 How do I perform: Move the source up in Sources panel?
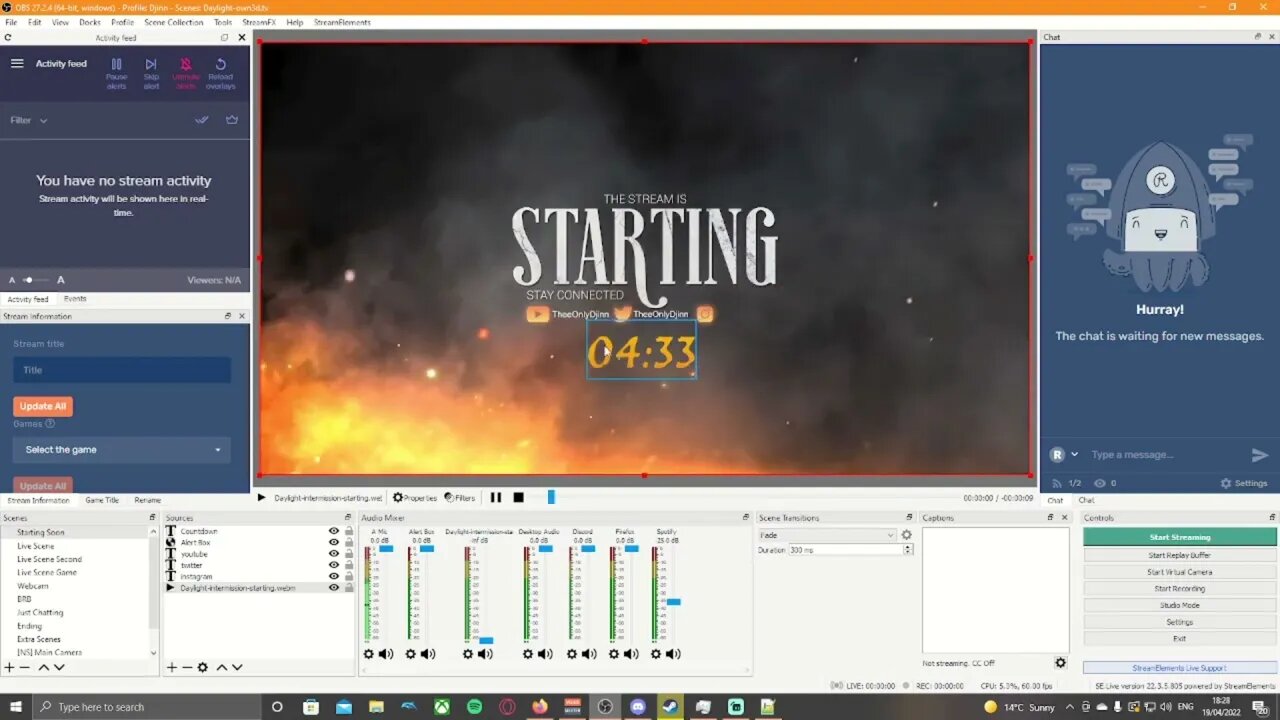click(x=222, y=667)
